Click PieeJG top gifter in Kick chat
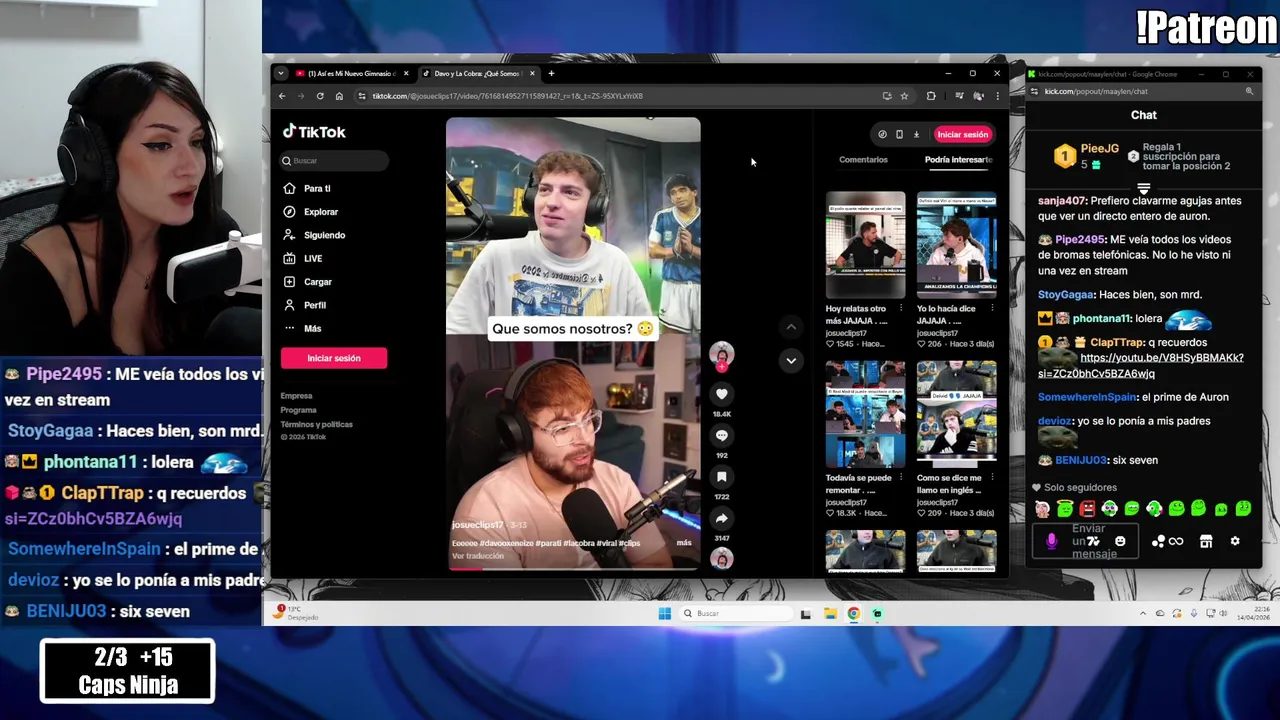This screenshot has height=720, width=1280. pyautogui.click(x=1086, y=156)
